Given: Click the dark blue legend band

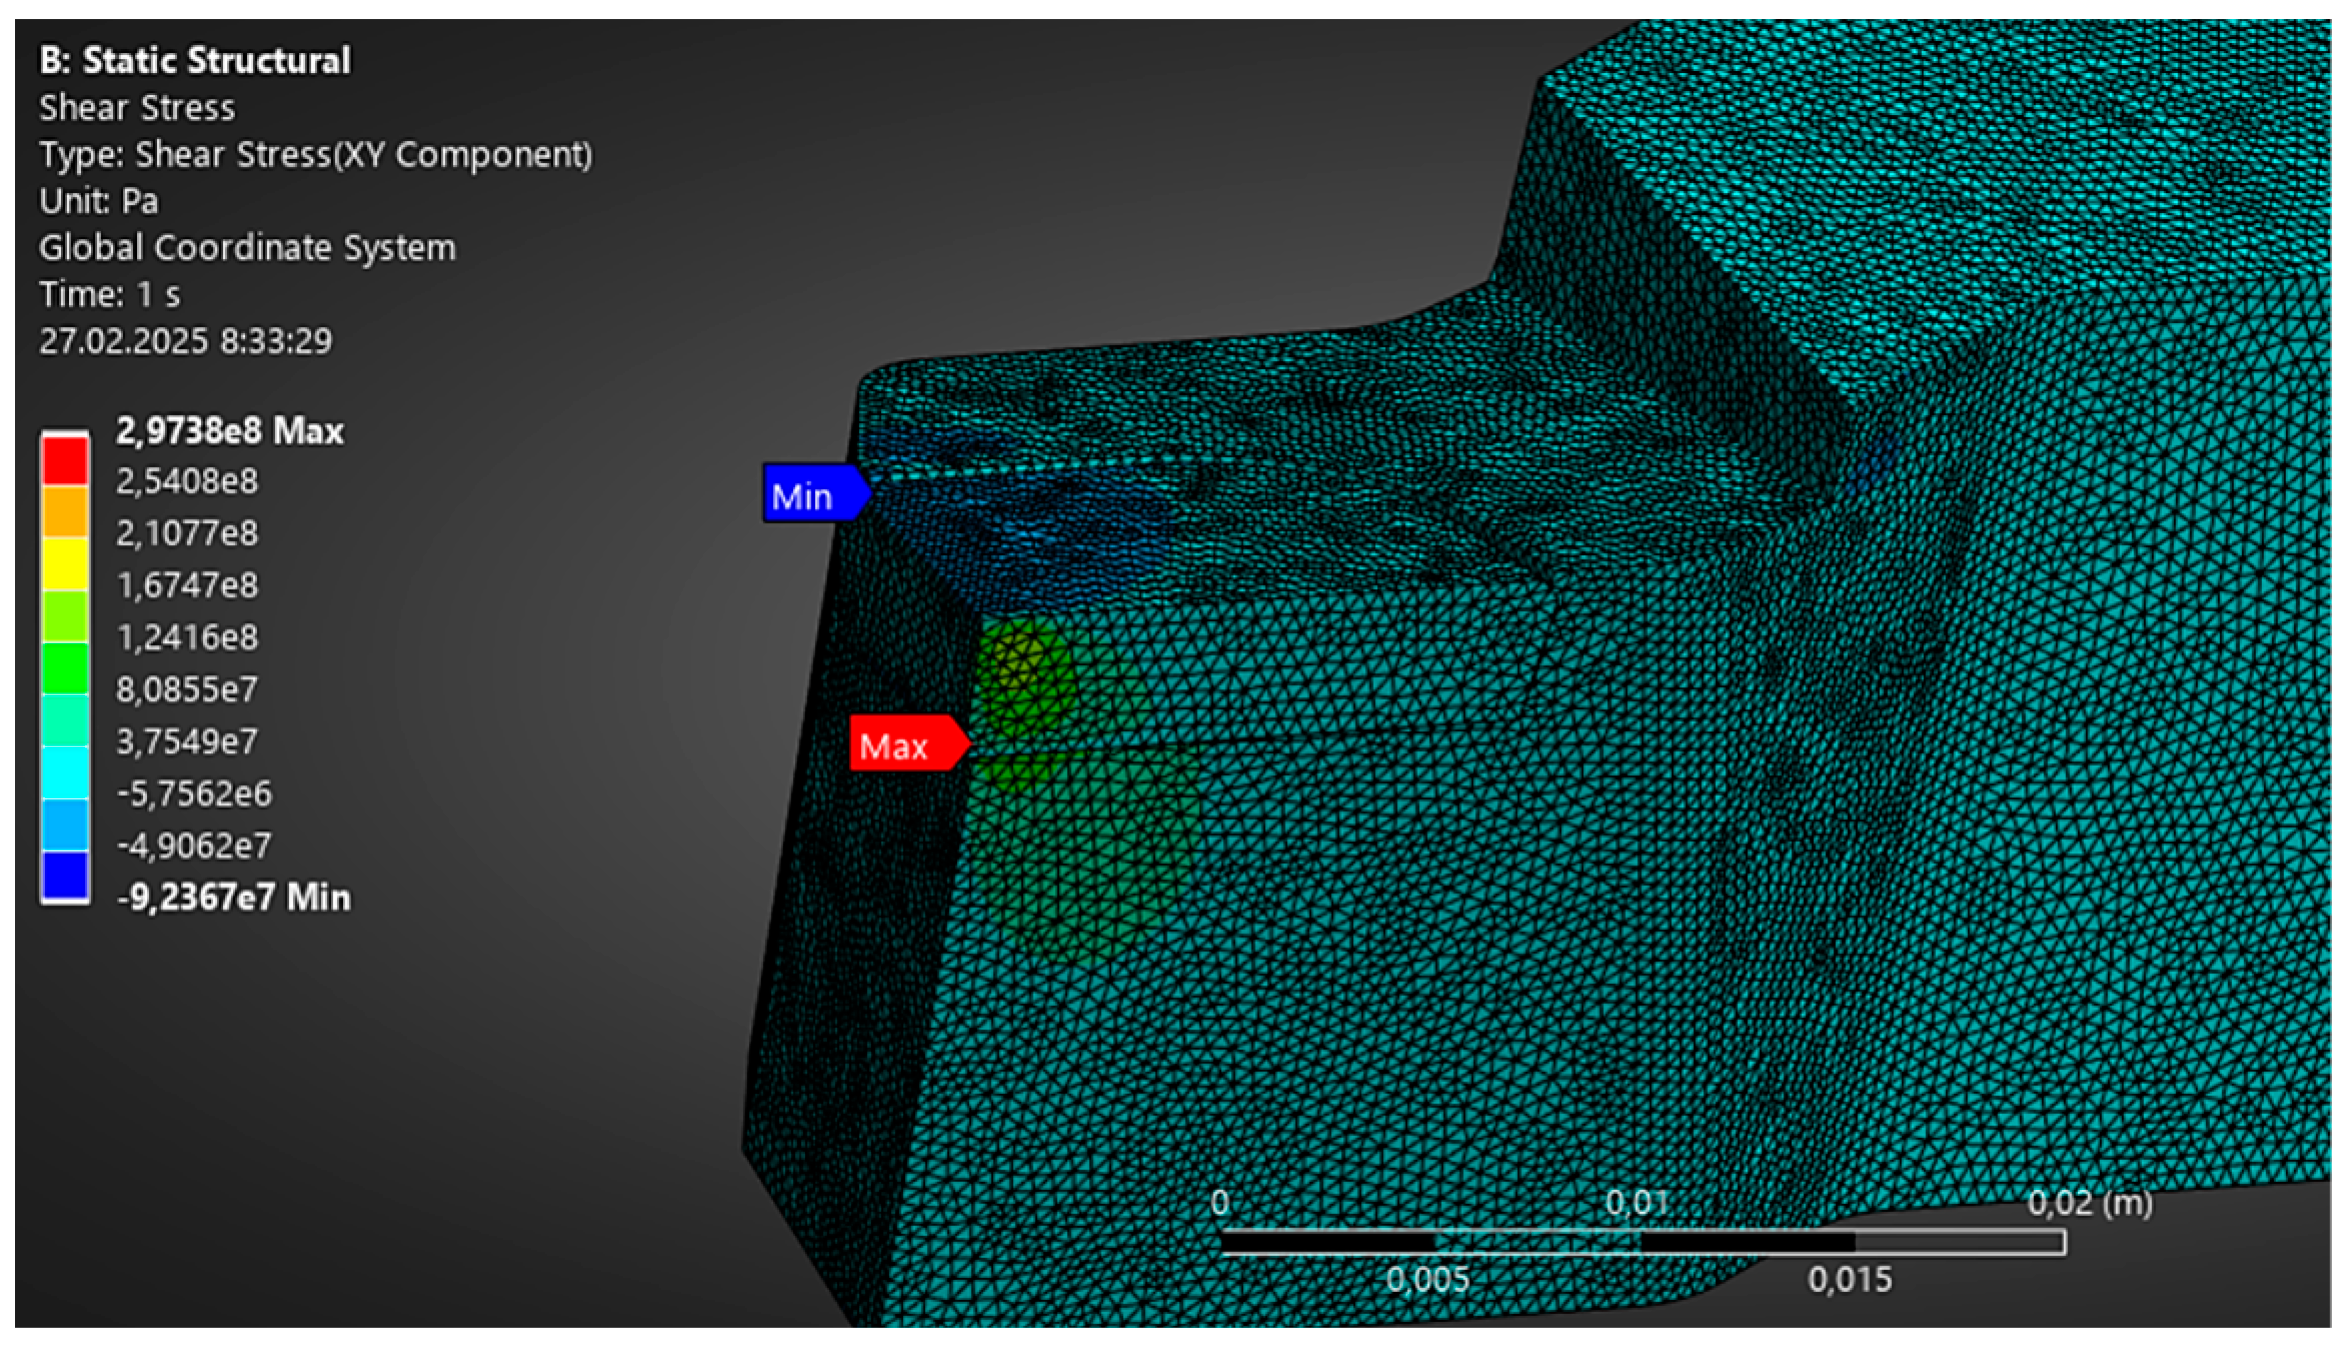Looking at the screenshot, I should (65, 876).
